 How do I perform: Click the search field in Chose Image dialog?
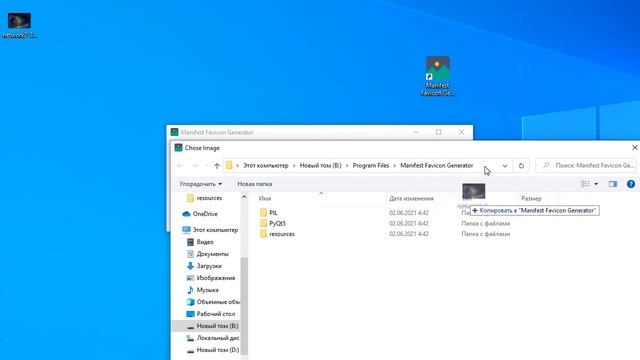click(x=586, y=166)
